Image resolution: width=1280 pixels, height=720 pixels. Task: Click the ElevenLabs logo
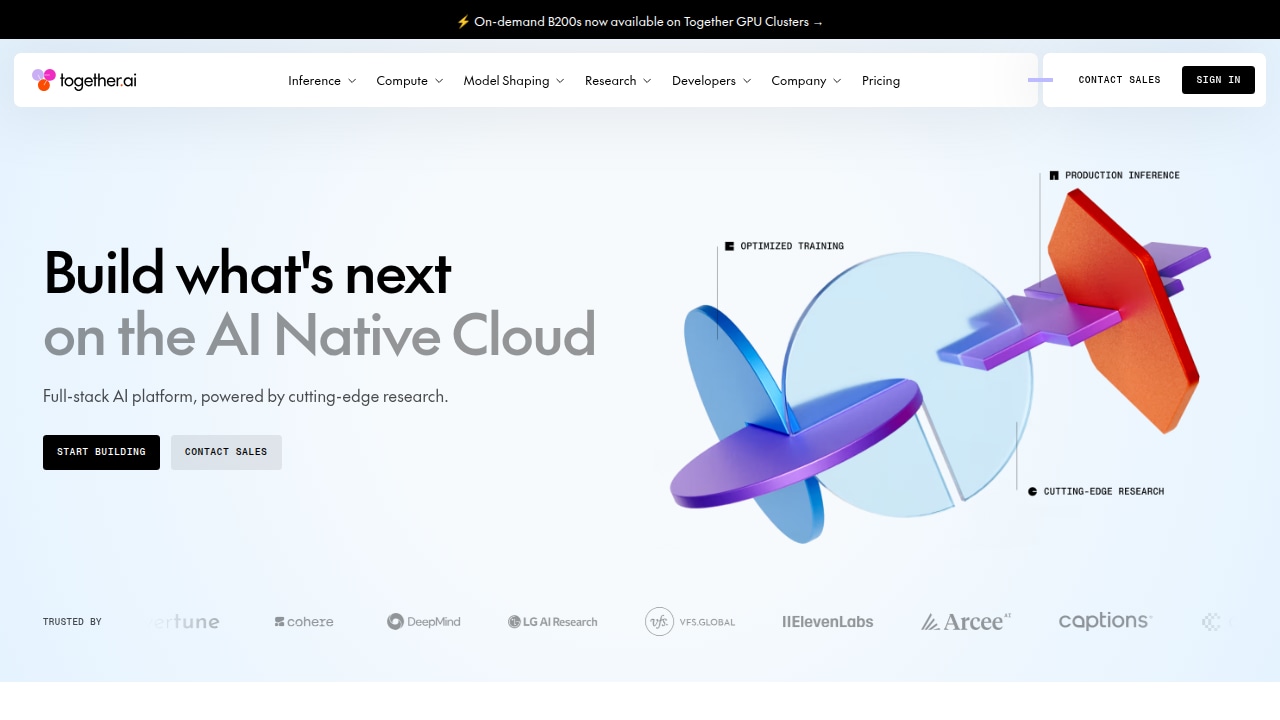click(x=828, y=622)
